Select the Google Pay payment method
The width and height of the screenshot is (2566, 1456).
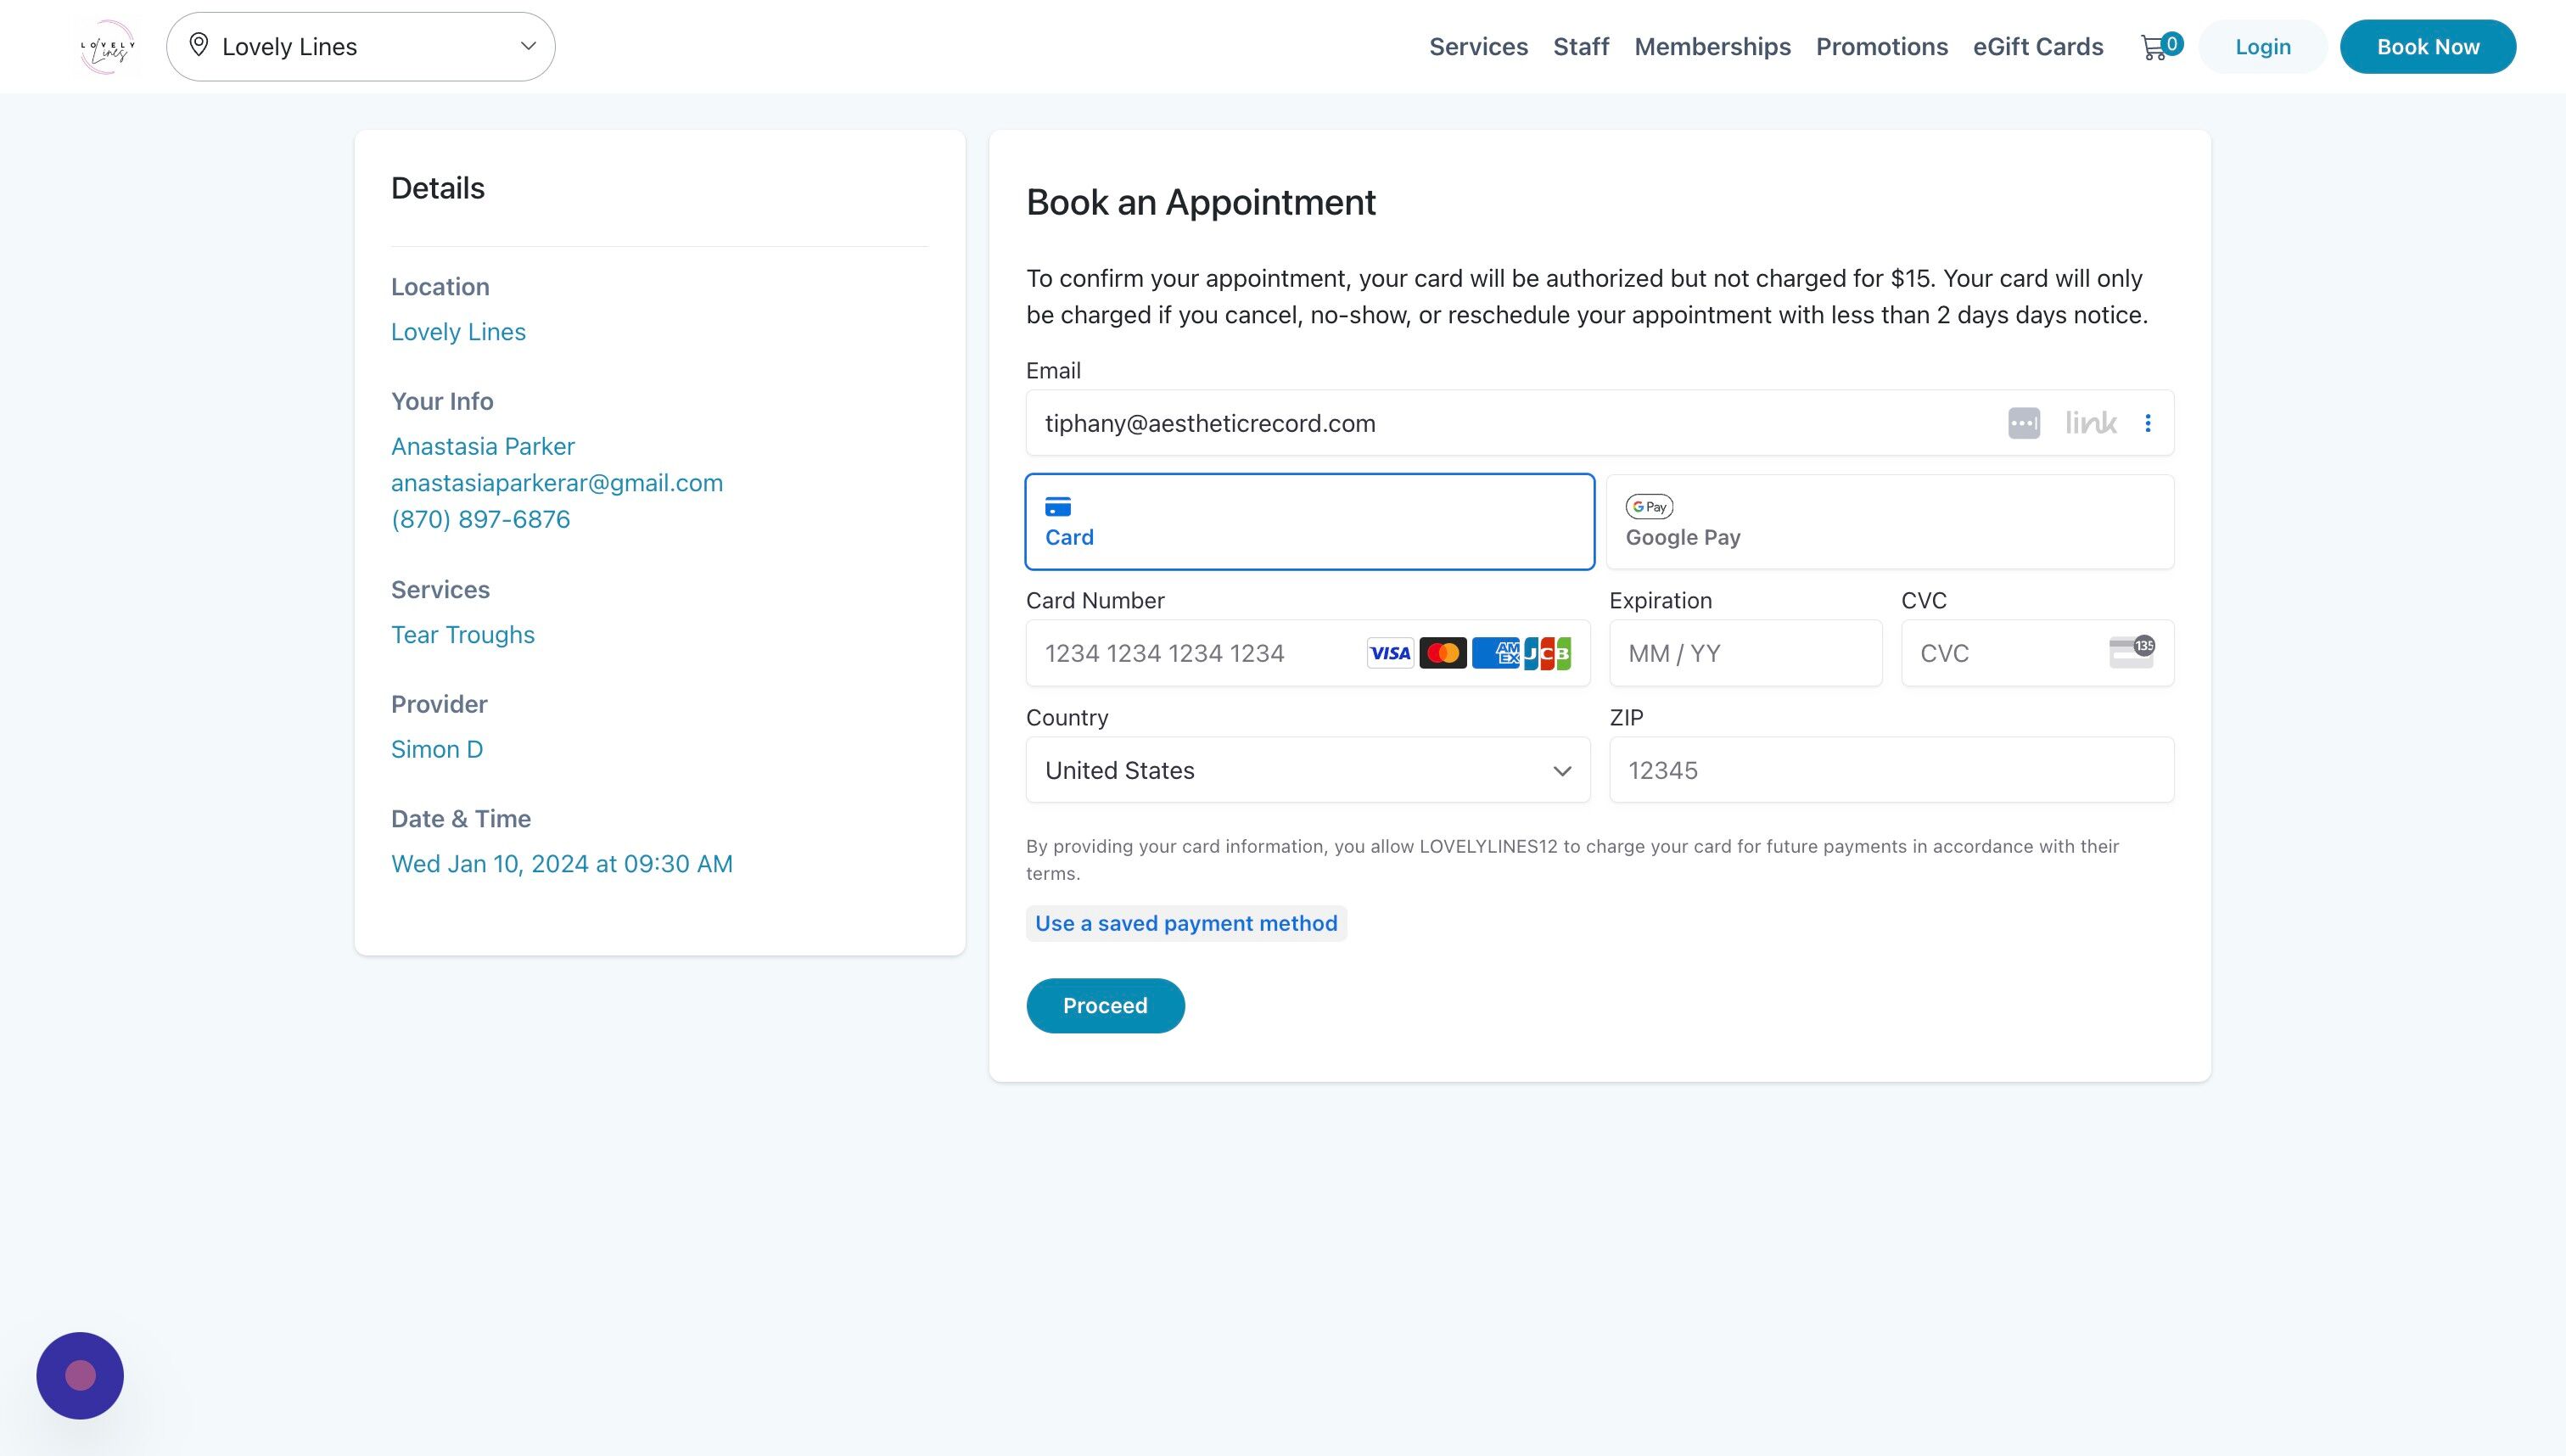(1890, 522)
